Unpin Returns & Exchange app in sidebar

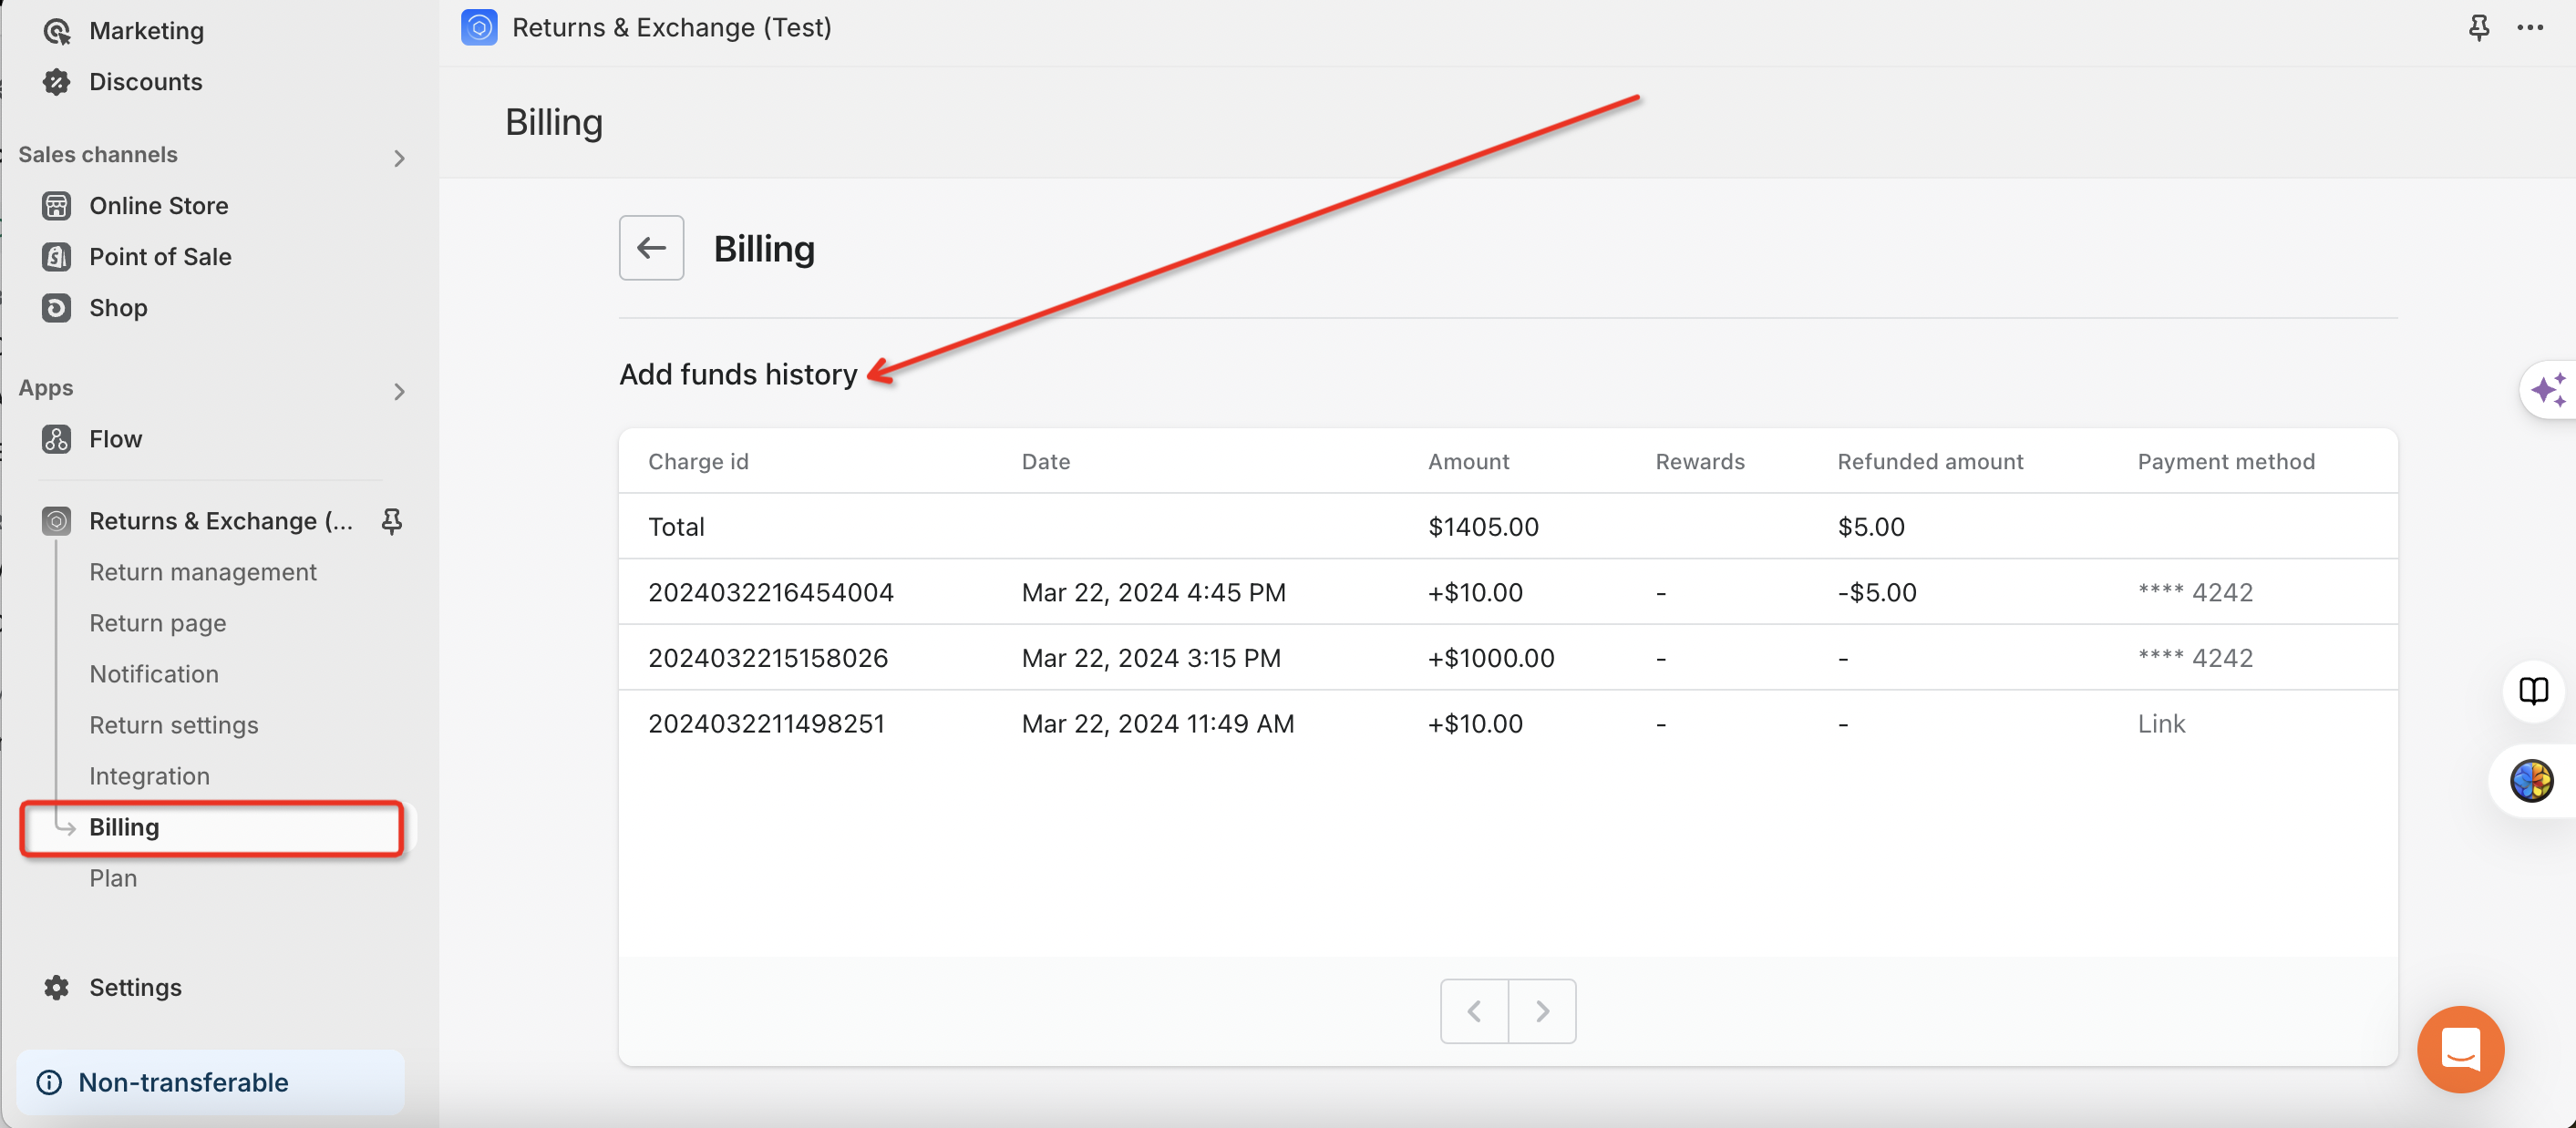tap(392, 521)
